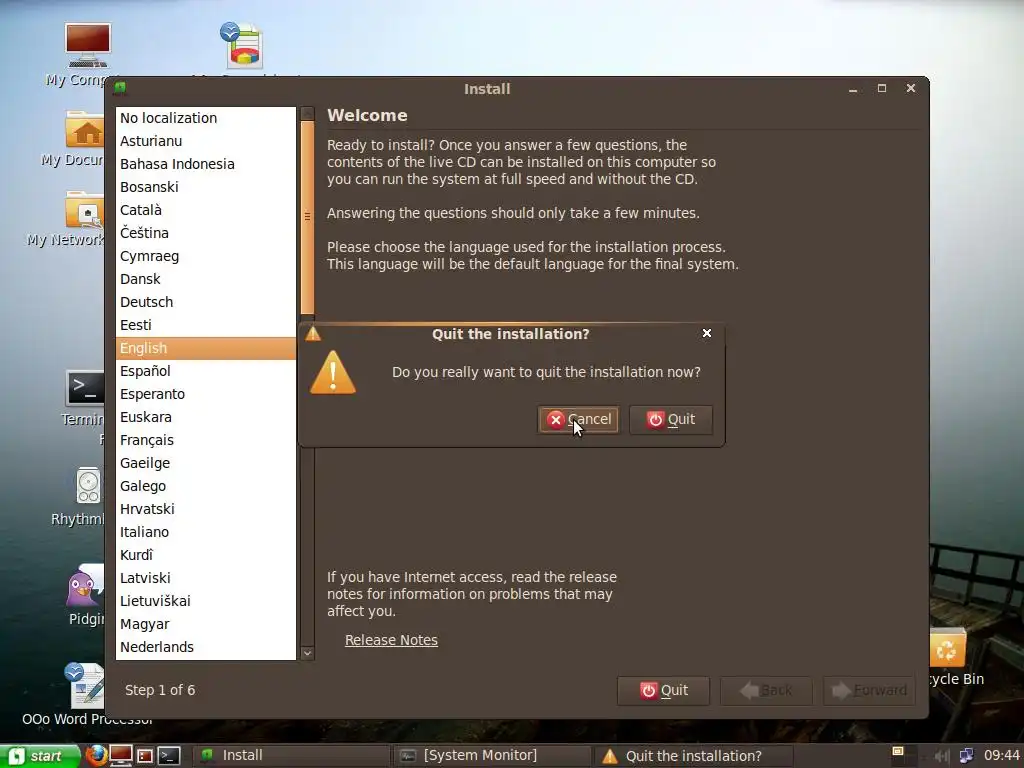The height and width of the screenshot is (768, 1024).
Task: Open the Release Notes link
Action: tap(391, 640)
